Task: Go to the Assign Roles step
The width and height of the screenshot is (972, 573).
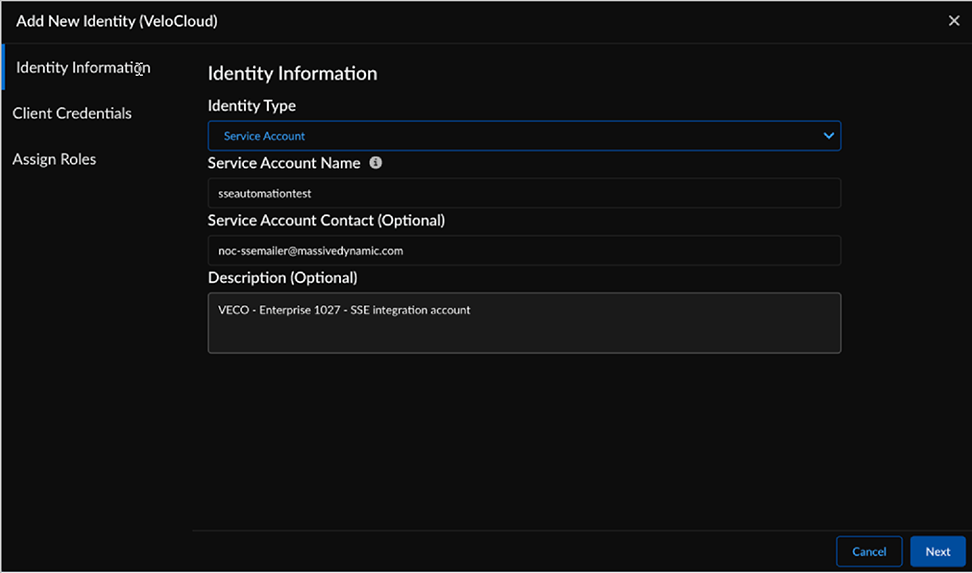Action: point(54,160)
